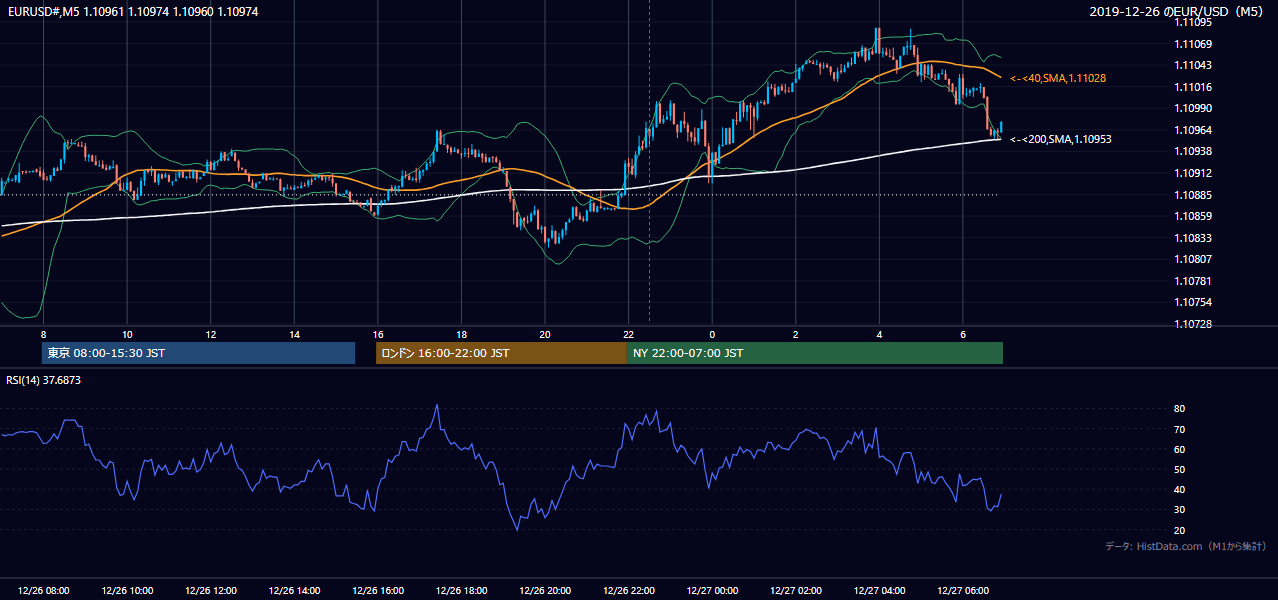The height and width of the screenshot is (600, 1278).
Task: Select the NY 22:00-07:00 JST session bar
Action: (814, 353)
